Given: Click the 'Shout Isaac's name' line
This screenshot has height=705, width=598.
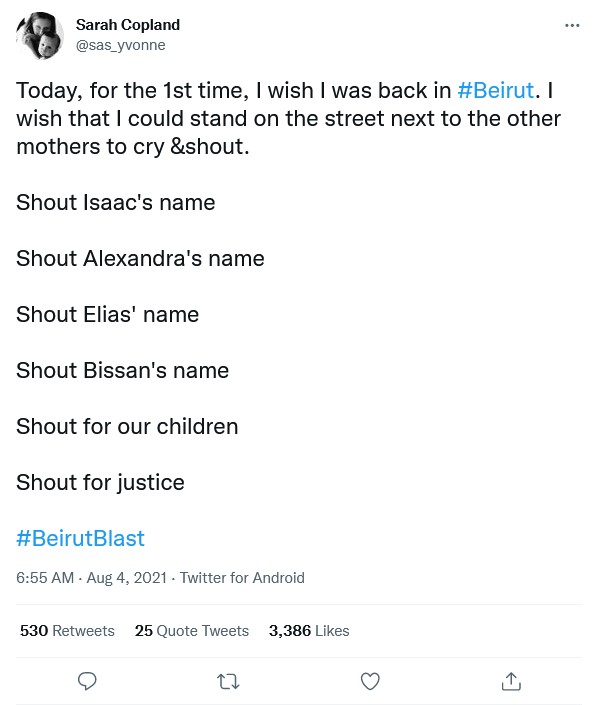Looking at the screenshot, I should (x=116, y=202).
